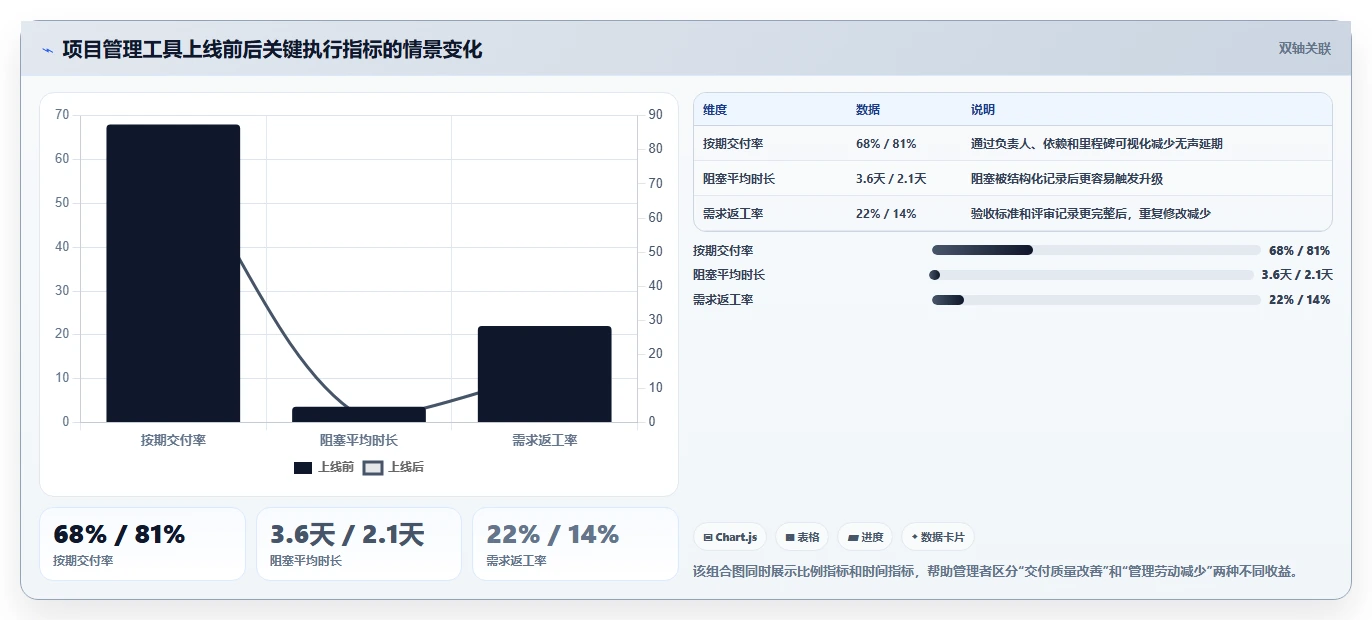
Task: Click the dashboard title 项目管理工具上线前后关键执行指标的情景变化
Action: click(272, 49)
